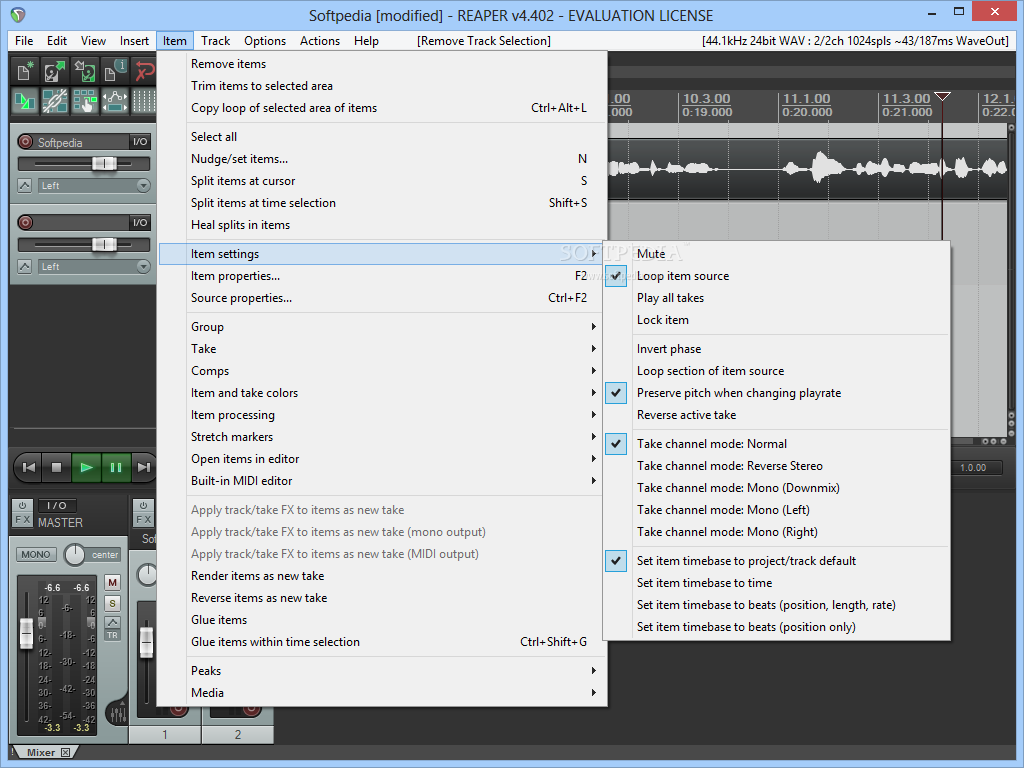The image size is (1024, 768).
Task: Toggle the grid lines toolbar icon
Action: click(x=144, y=101)
